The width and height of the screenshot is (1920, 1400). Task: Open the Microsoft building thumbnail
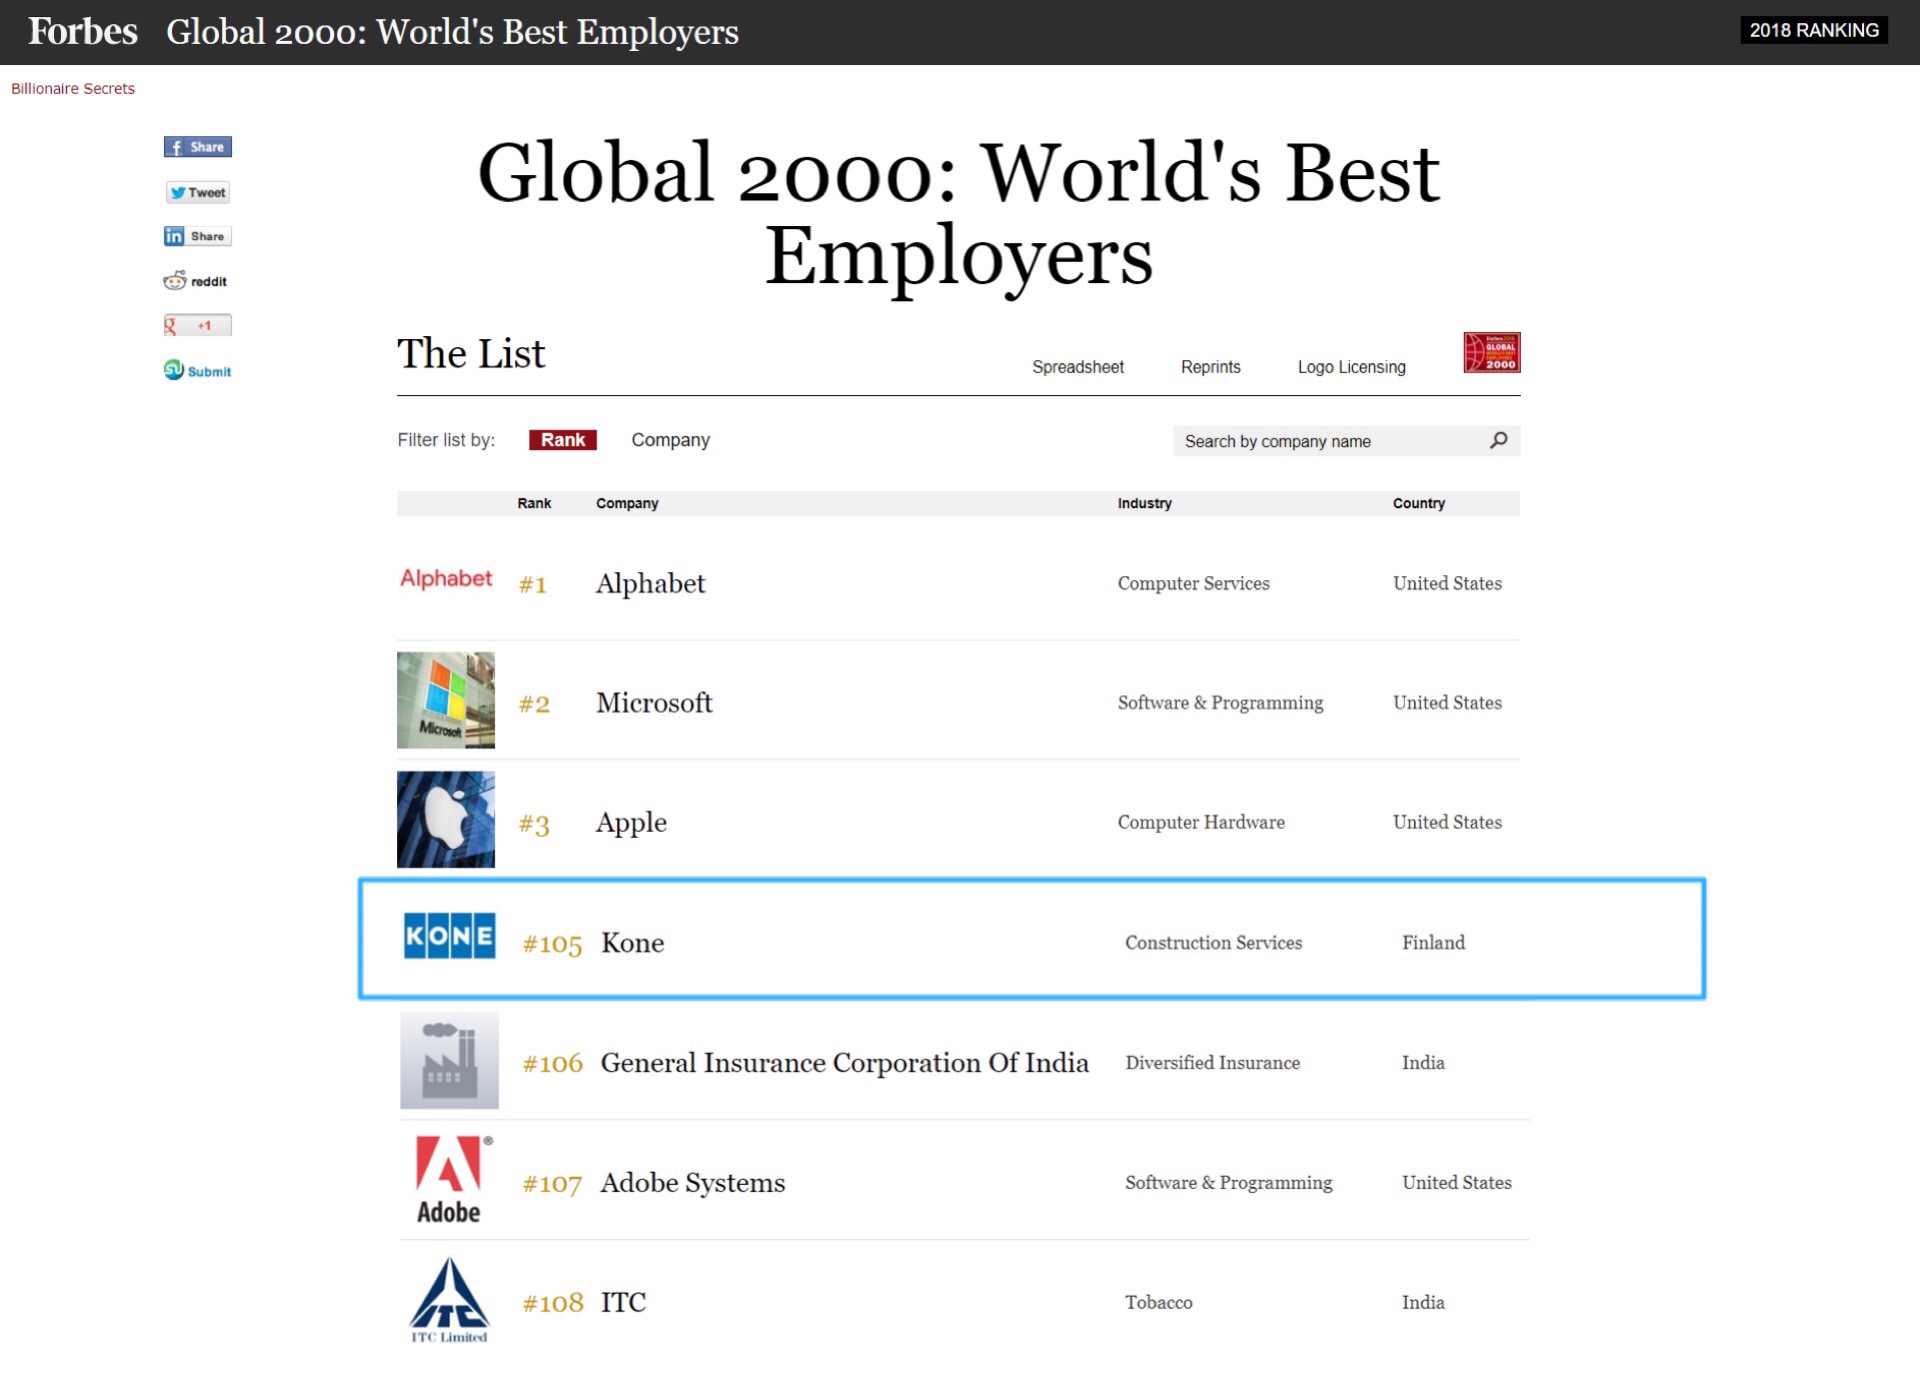coord(446,700)
